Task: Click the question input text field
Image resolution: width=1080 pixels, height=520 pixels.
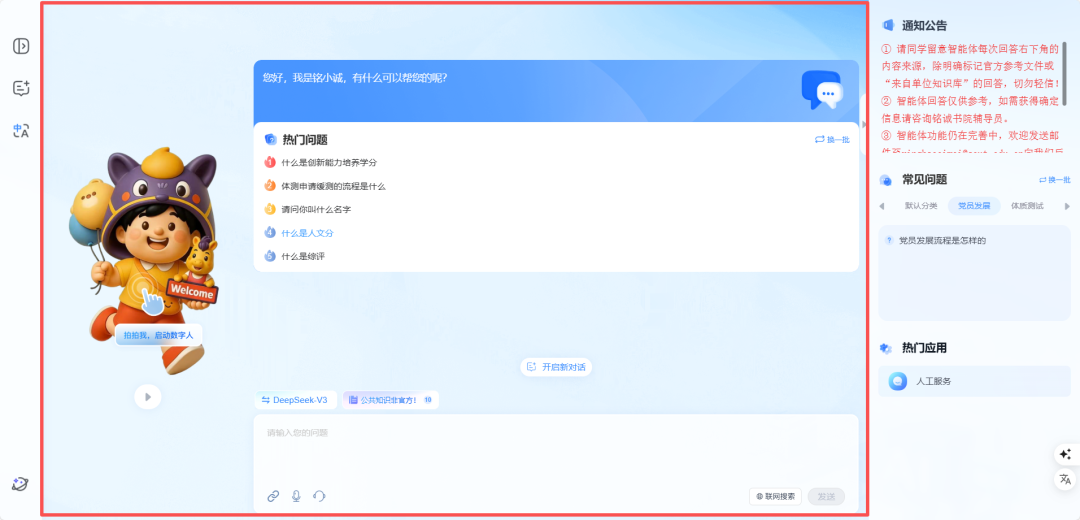Action: (555, 450)
